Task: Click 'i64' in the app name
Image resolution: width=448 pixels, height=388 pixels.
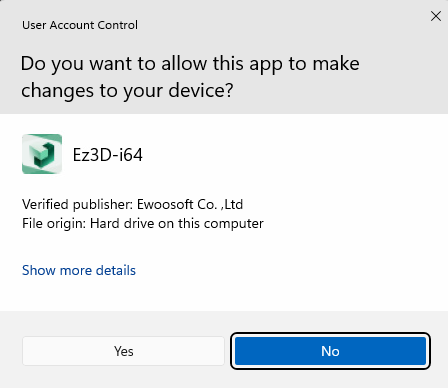Action: point(131,155)
